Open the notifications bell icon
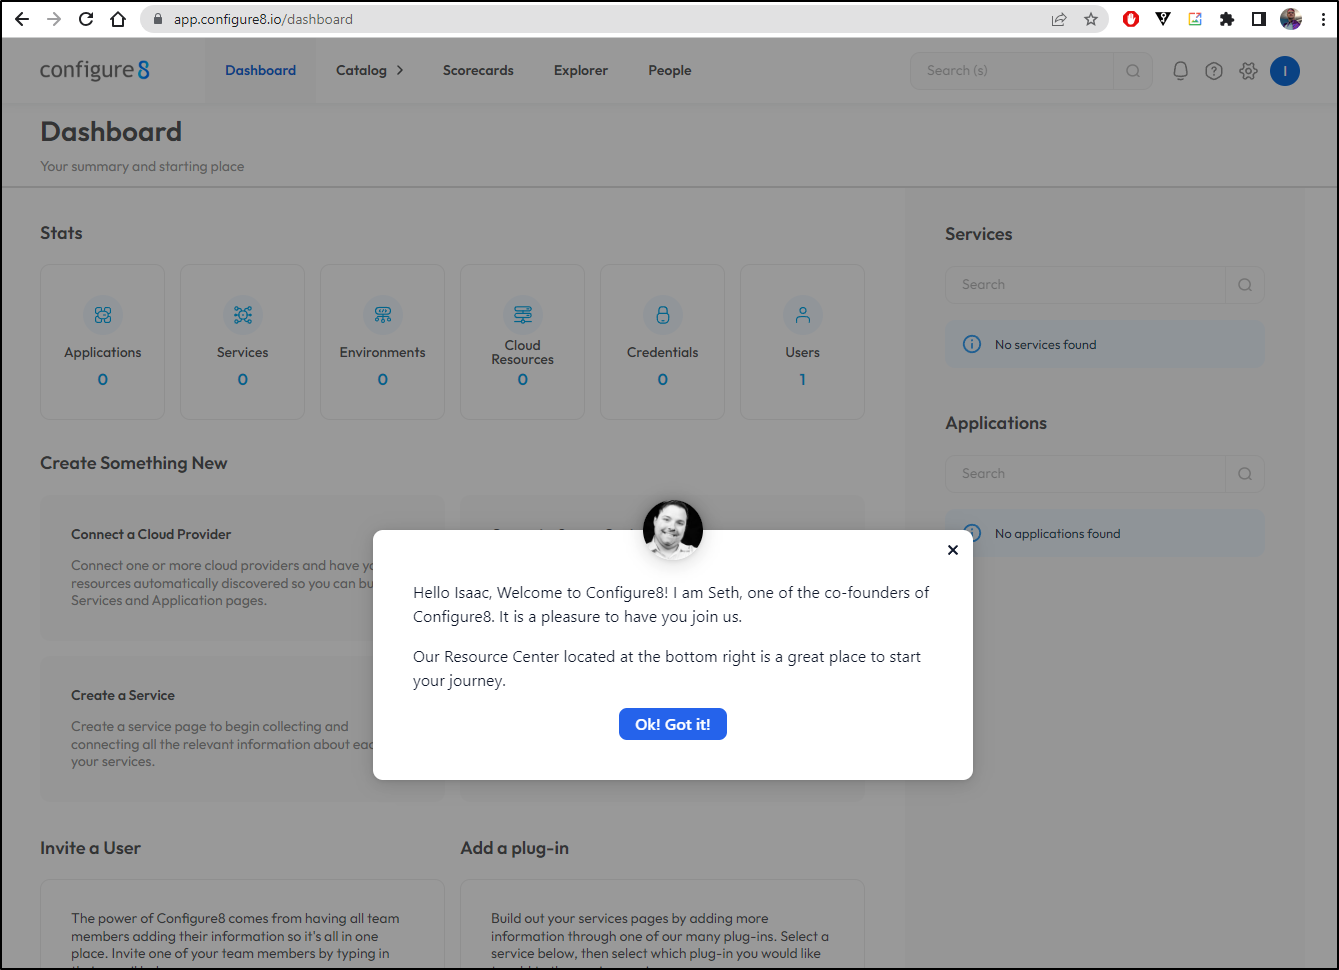The image size is (1339, 970). (1180, 70)
